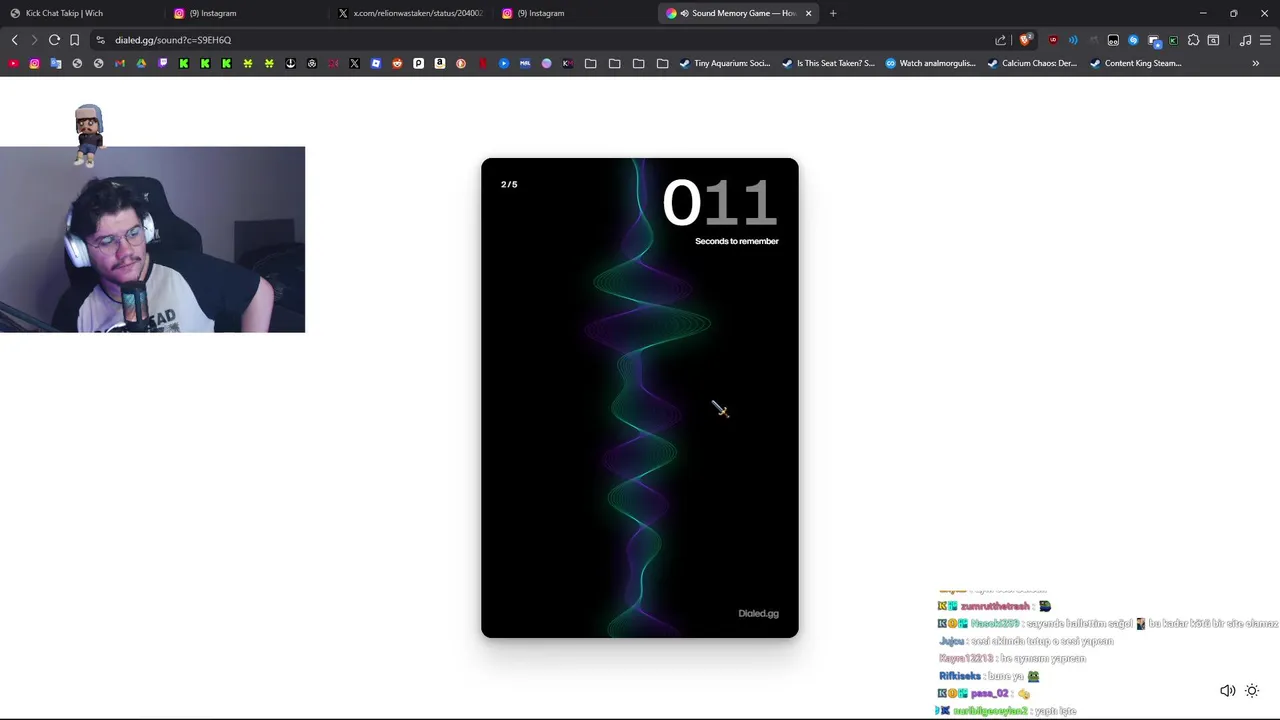Open the Content King Steam bookmark

pyautogui.click(x=1135, y=63)
